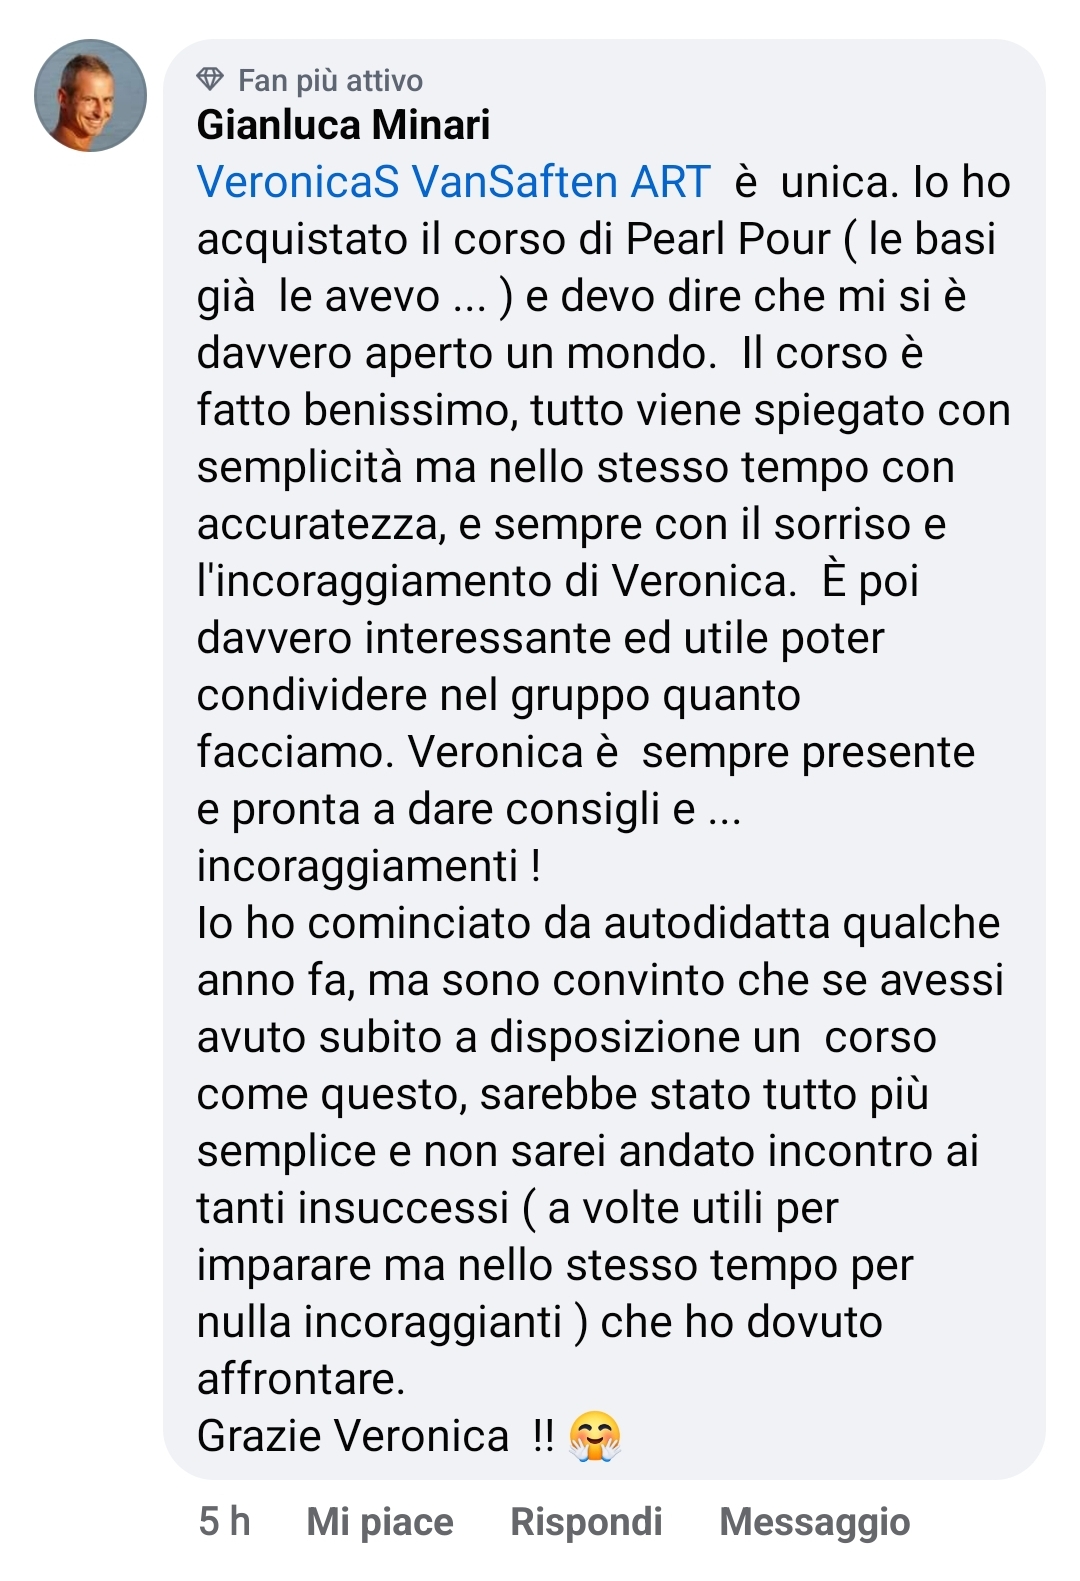The height and width of the screenshot is (1581, 1080).
Task: Tap the hugging face emoji
Action: (x=595, y=1437)
